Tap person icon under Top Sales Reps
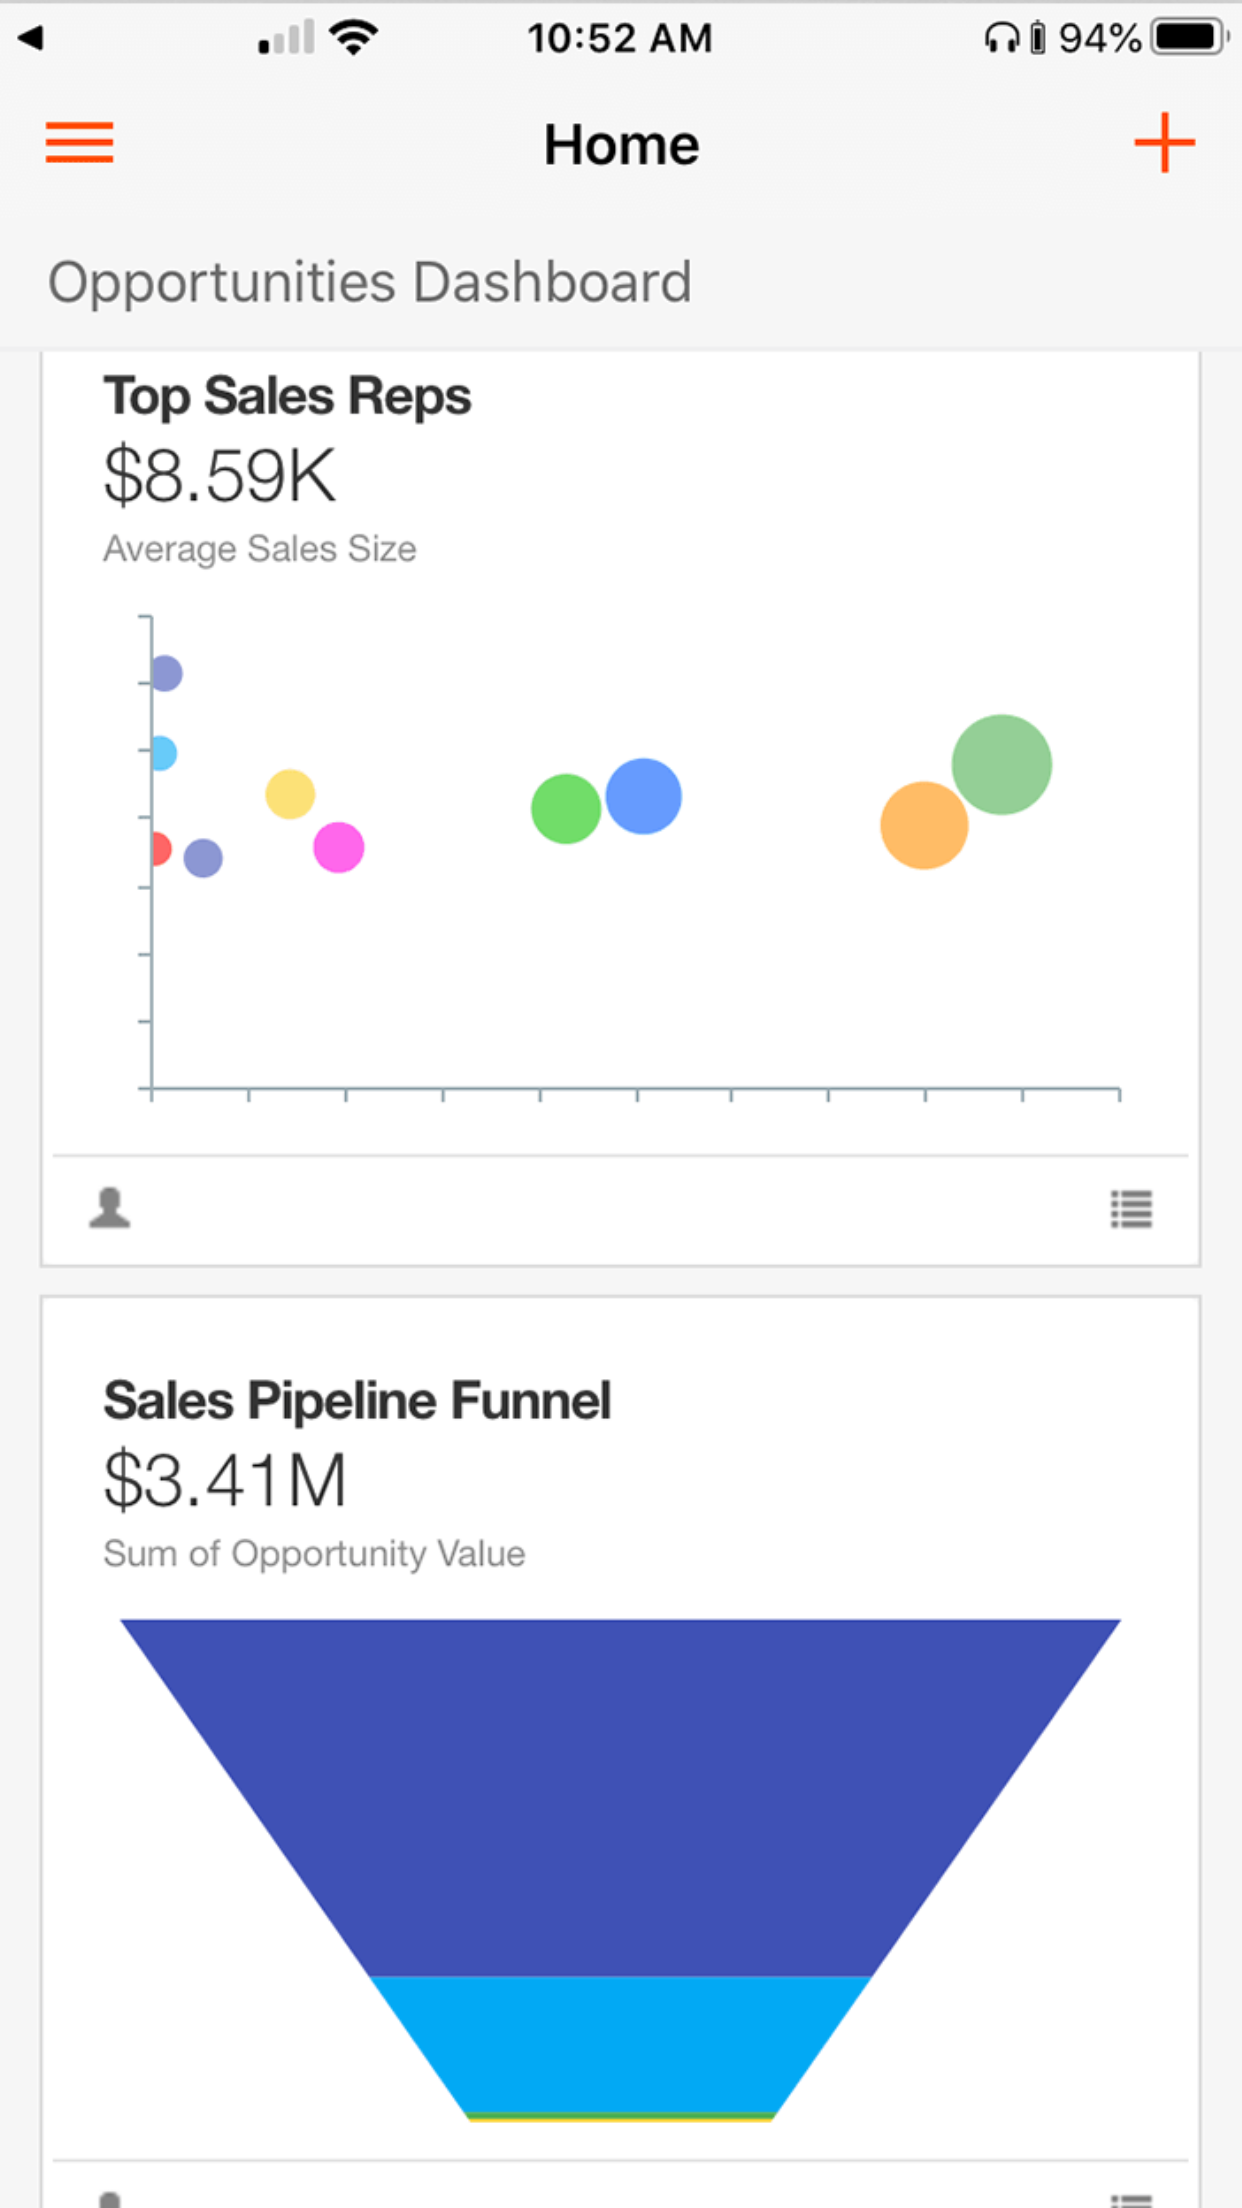Viewport: 1242px width, 2208px height. click(110, 1208)
